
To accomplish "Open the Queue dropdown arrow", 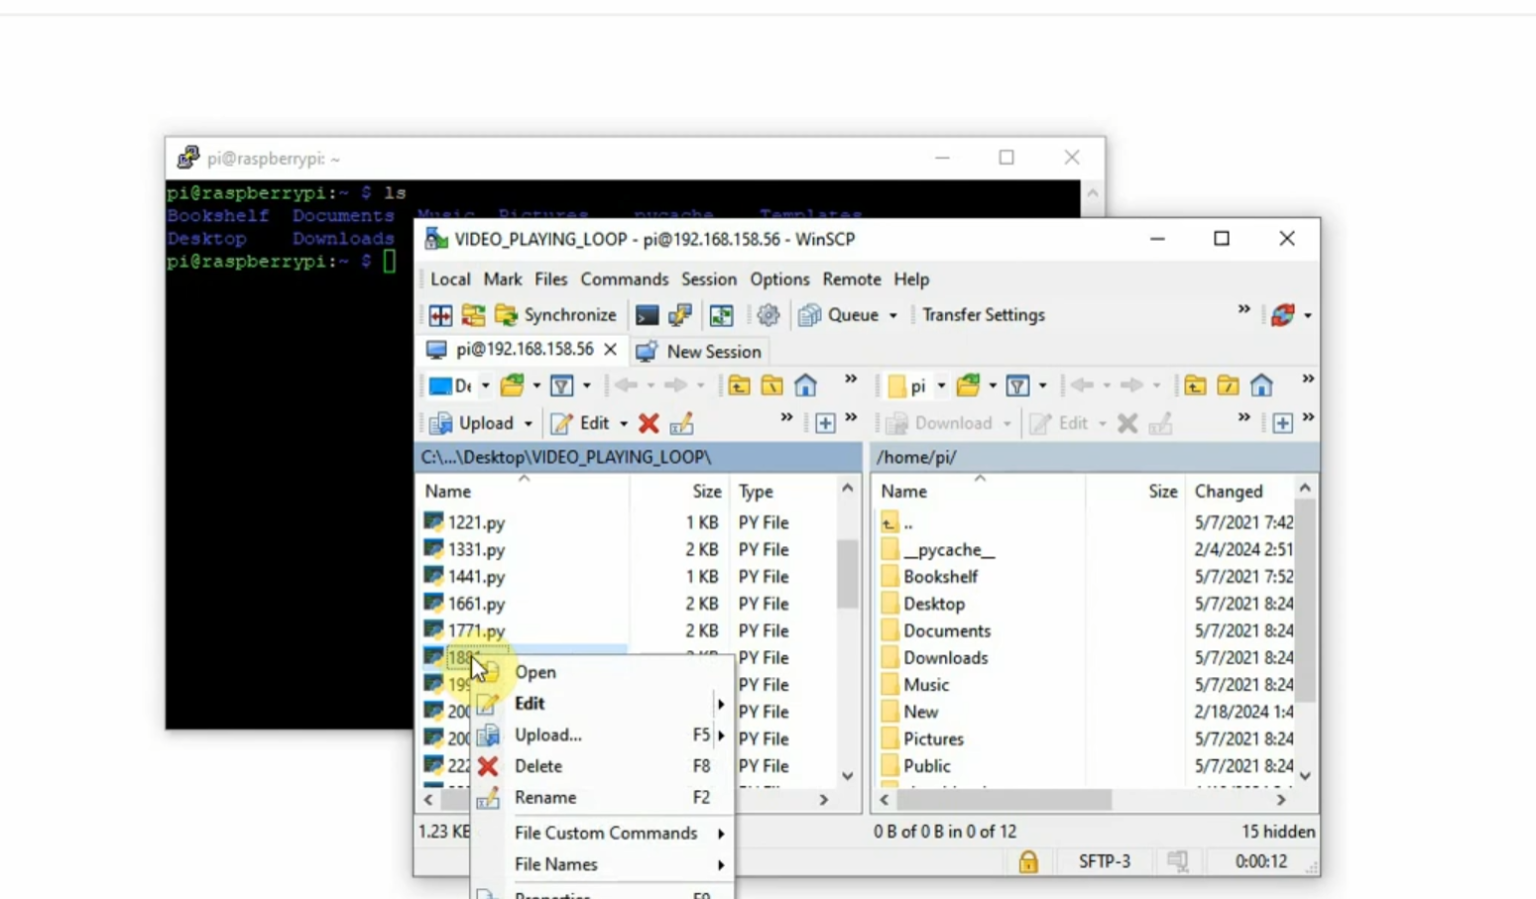I will point(893,315).
